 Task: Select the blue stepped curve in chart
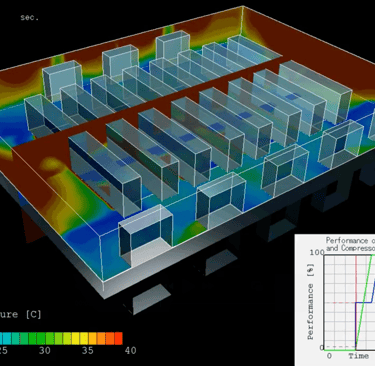point(363,302)
